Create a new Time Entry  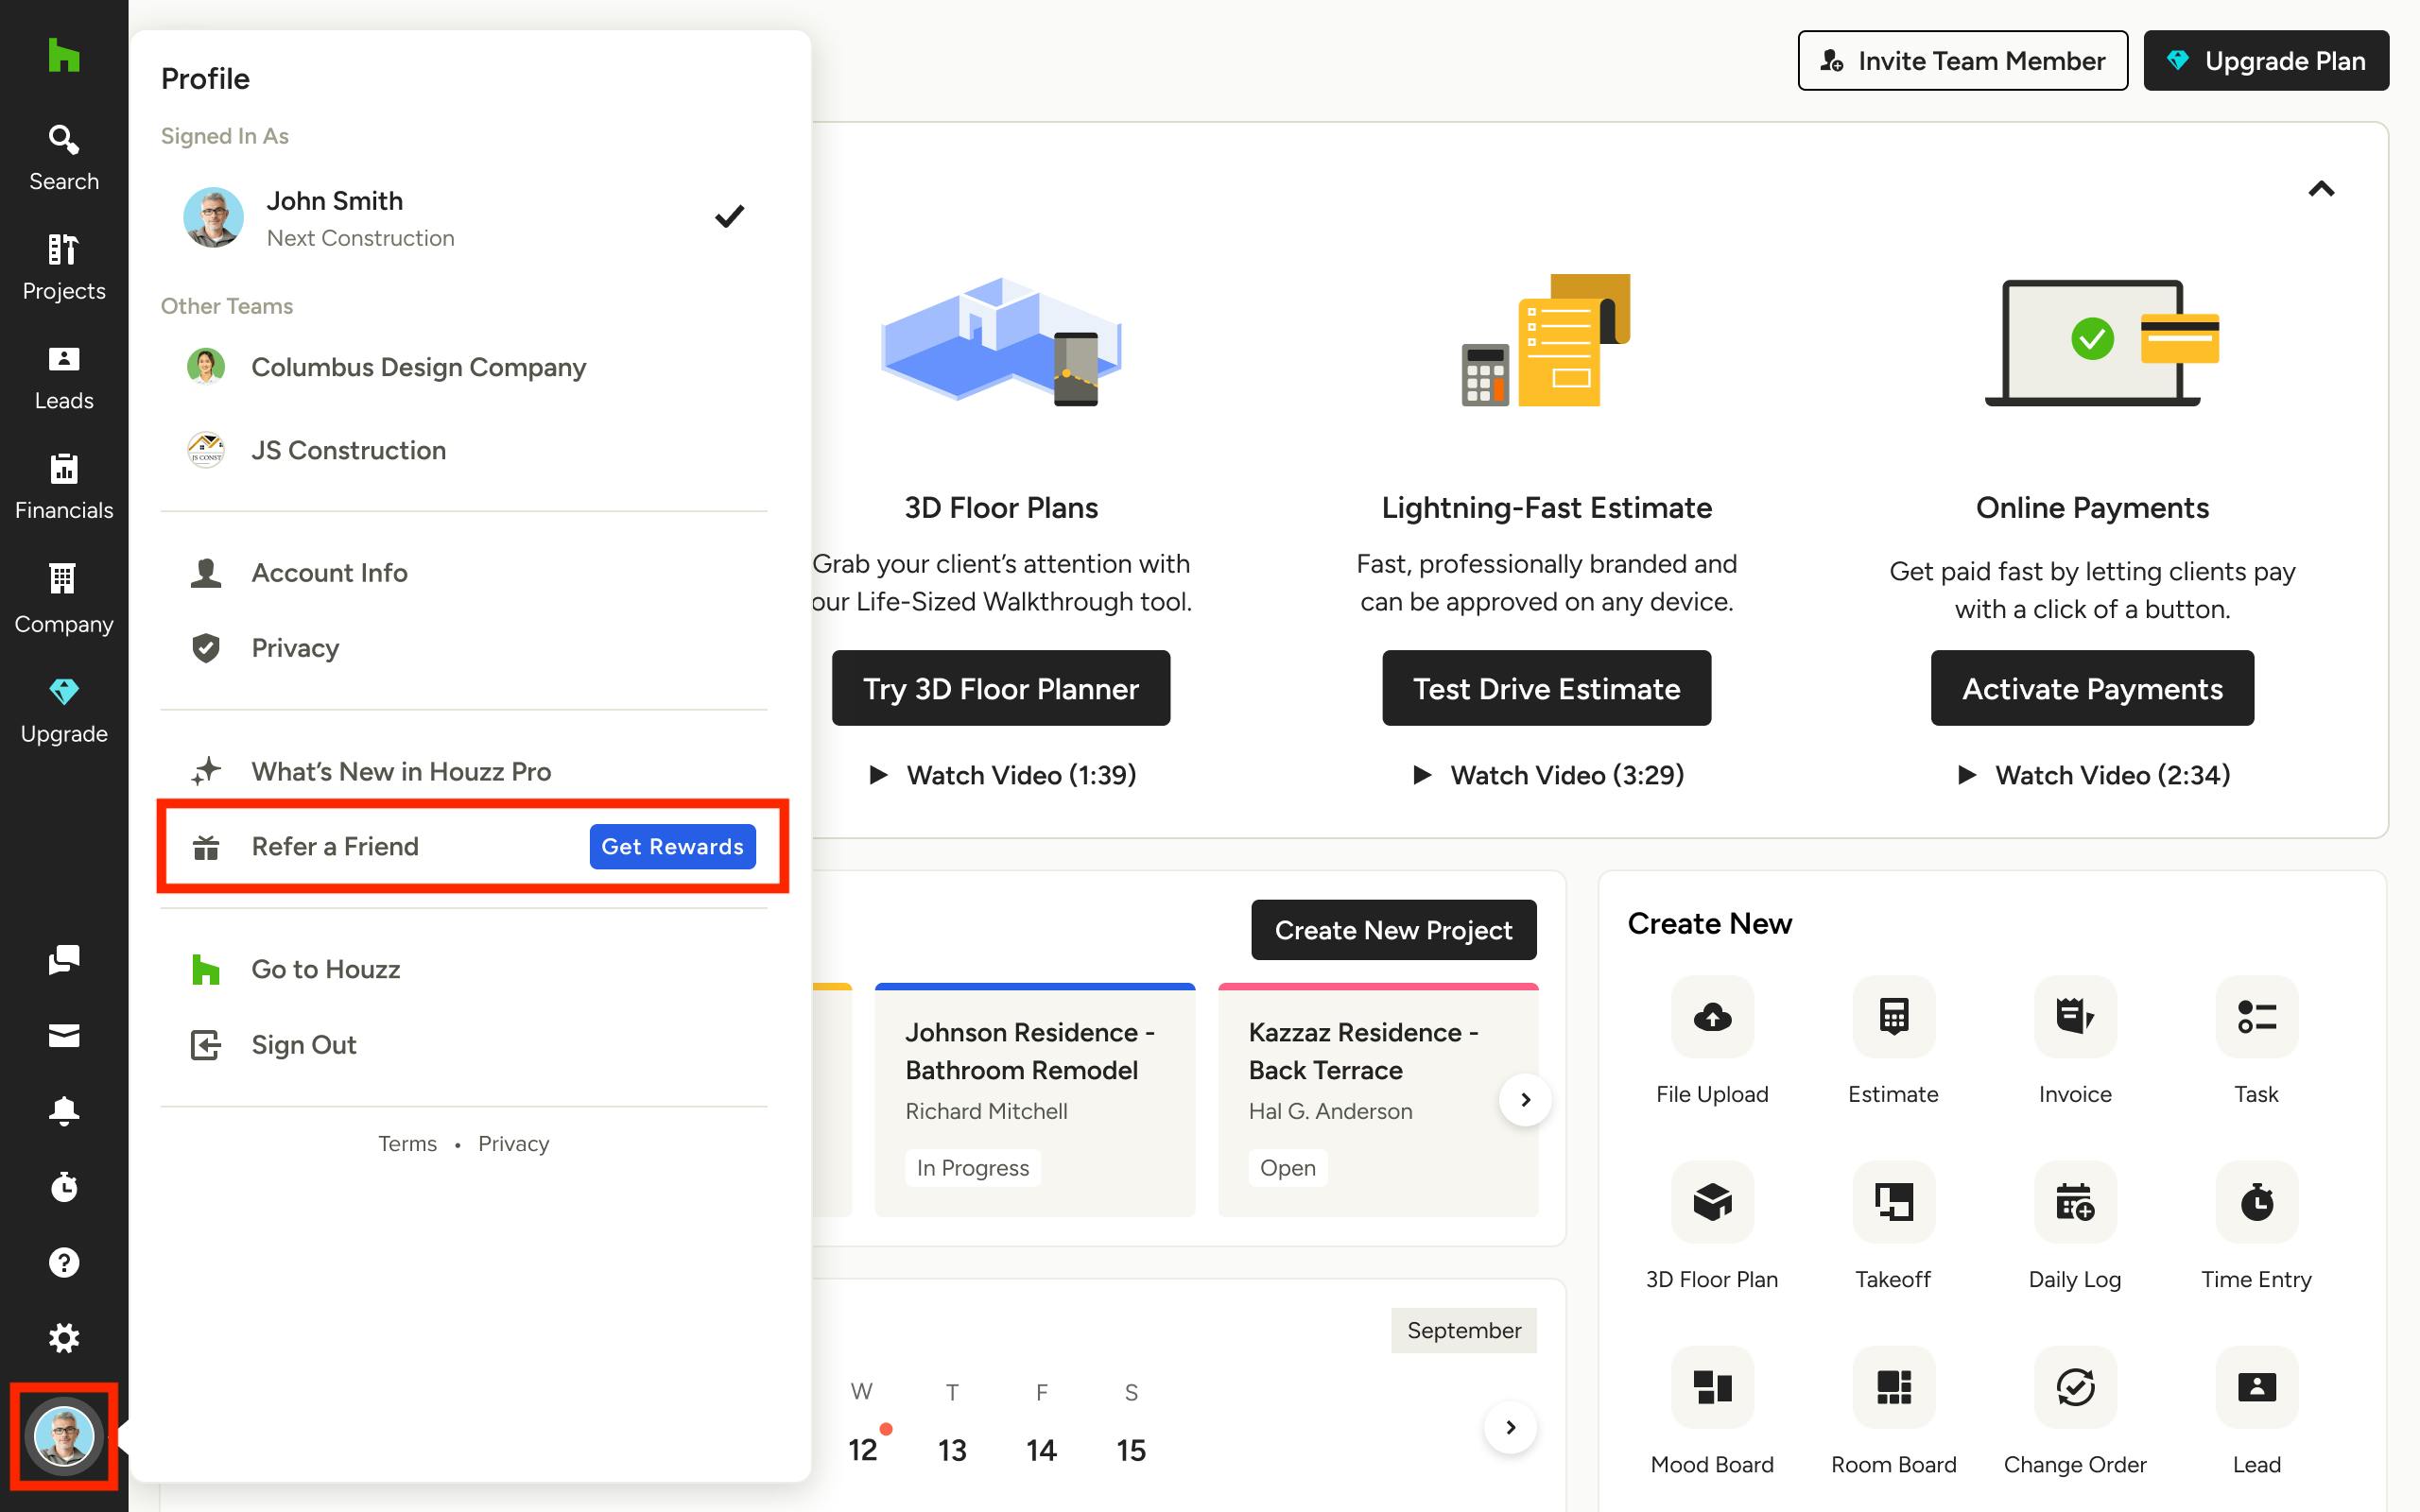point(2256,1226)
